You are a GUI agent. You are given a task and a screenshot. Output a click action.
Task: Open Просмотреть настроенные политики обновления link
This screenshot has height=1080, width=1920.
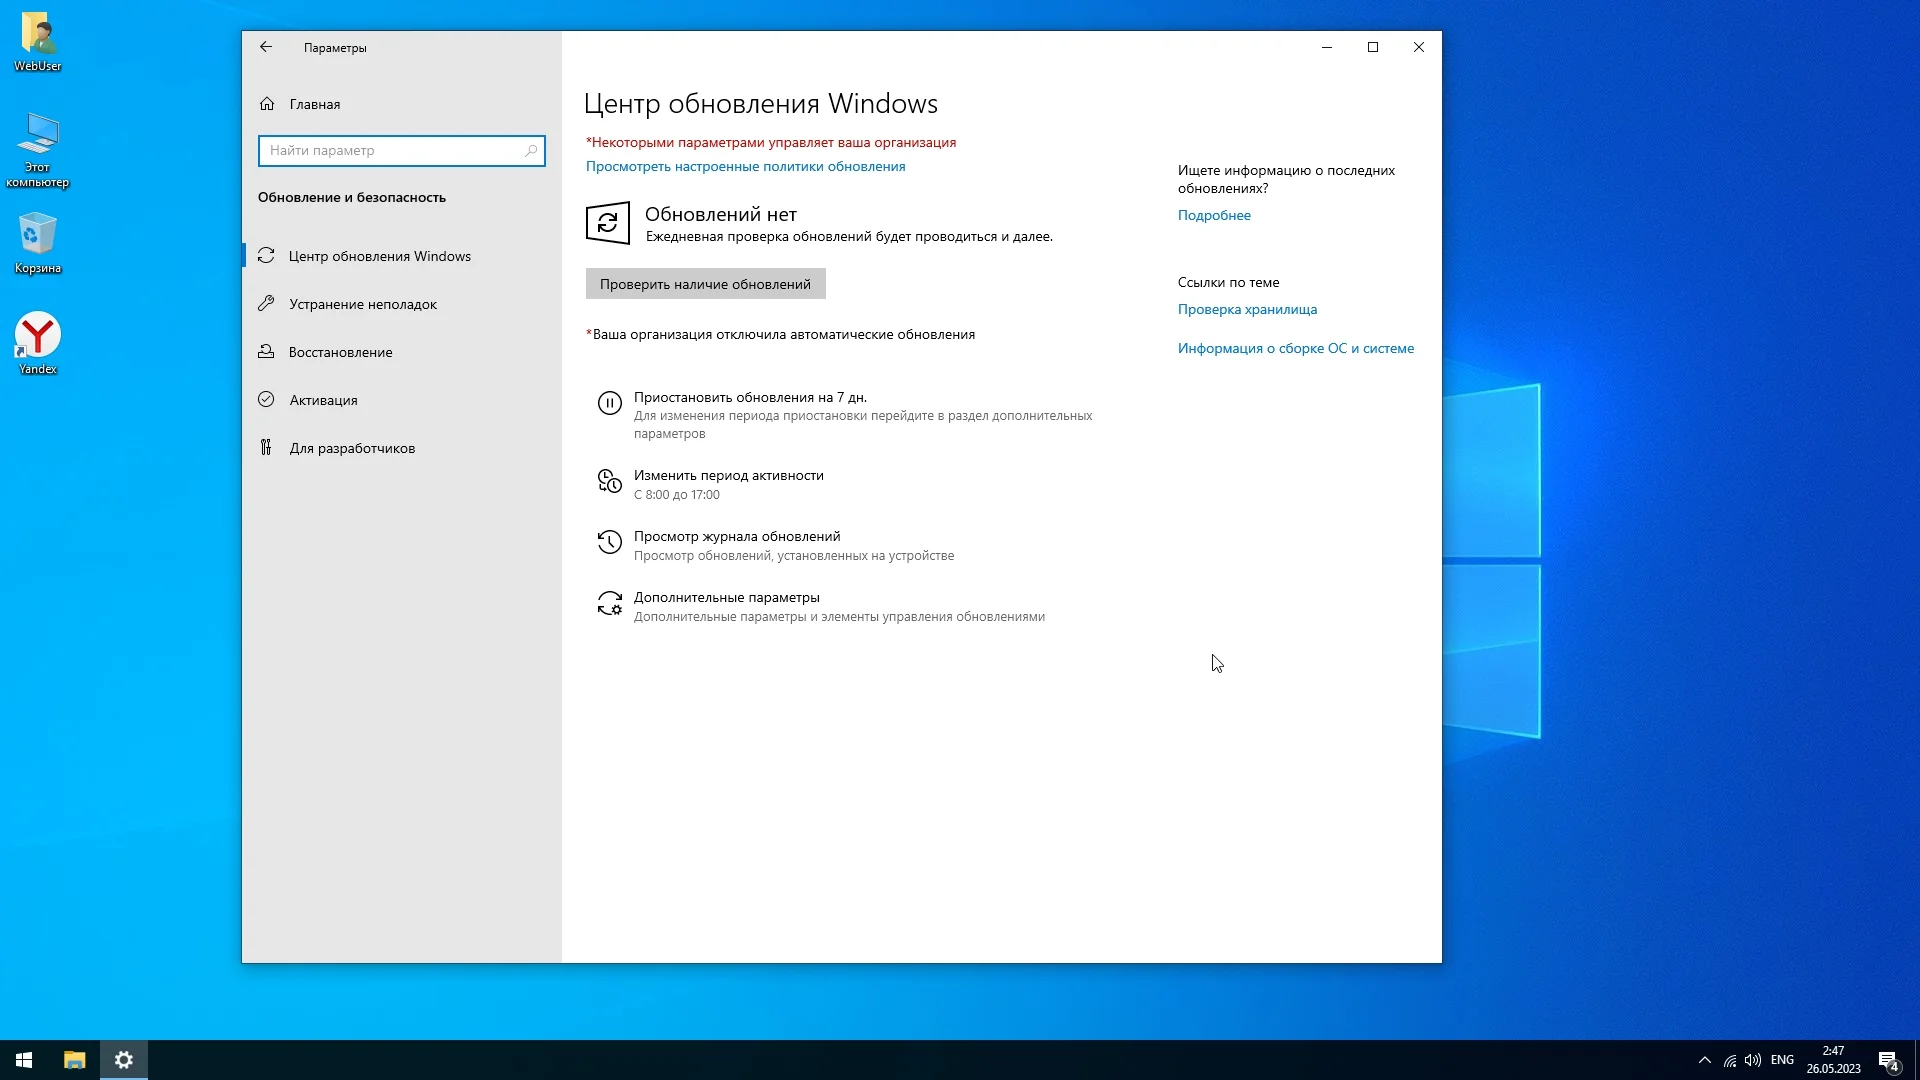(x=745, y=167)
